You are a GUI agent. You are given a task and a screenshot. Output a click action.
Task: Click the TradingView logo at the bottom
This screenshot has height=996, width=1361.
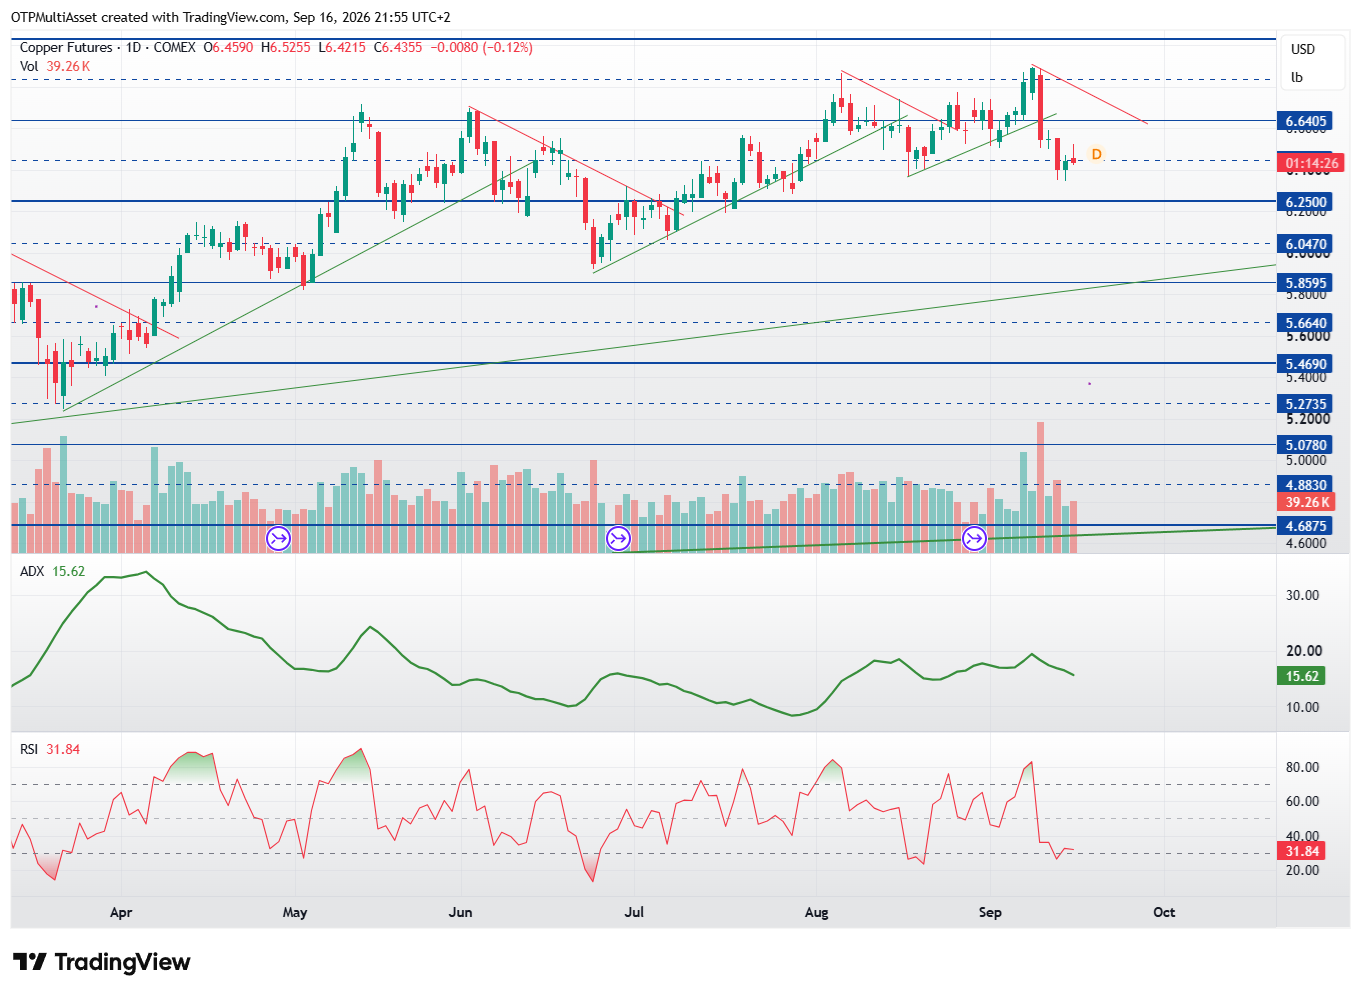tap(101, 962)
